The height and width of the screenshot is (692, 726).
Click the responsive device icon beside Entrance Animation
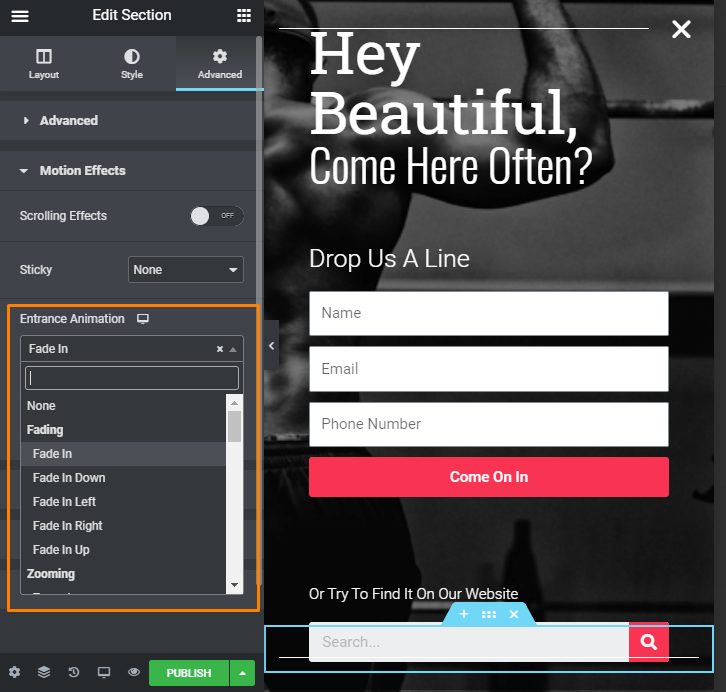coord(143,318)
